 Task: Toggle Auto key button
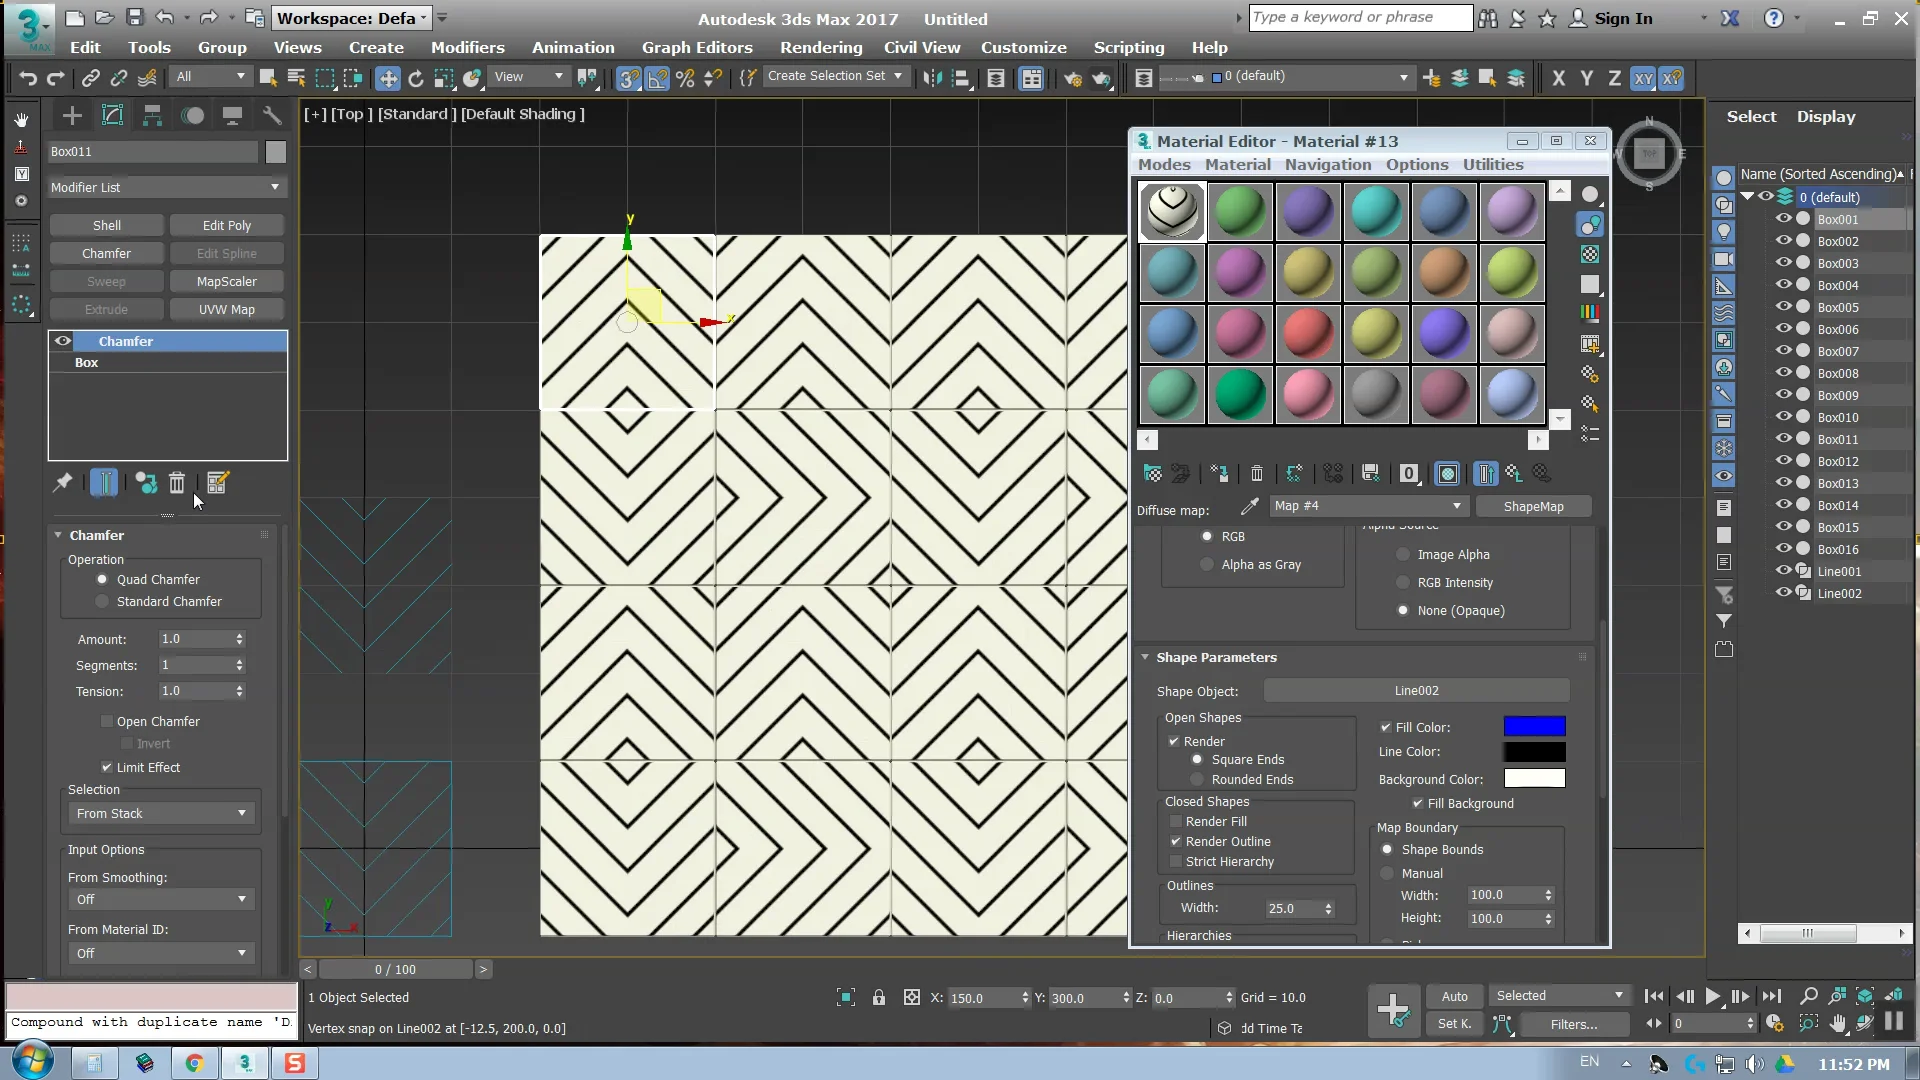1454,996
